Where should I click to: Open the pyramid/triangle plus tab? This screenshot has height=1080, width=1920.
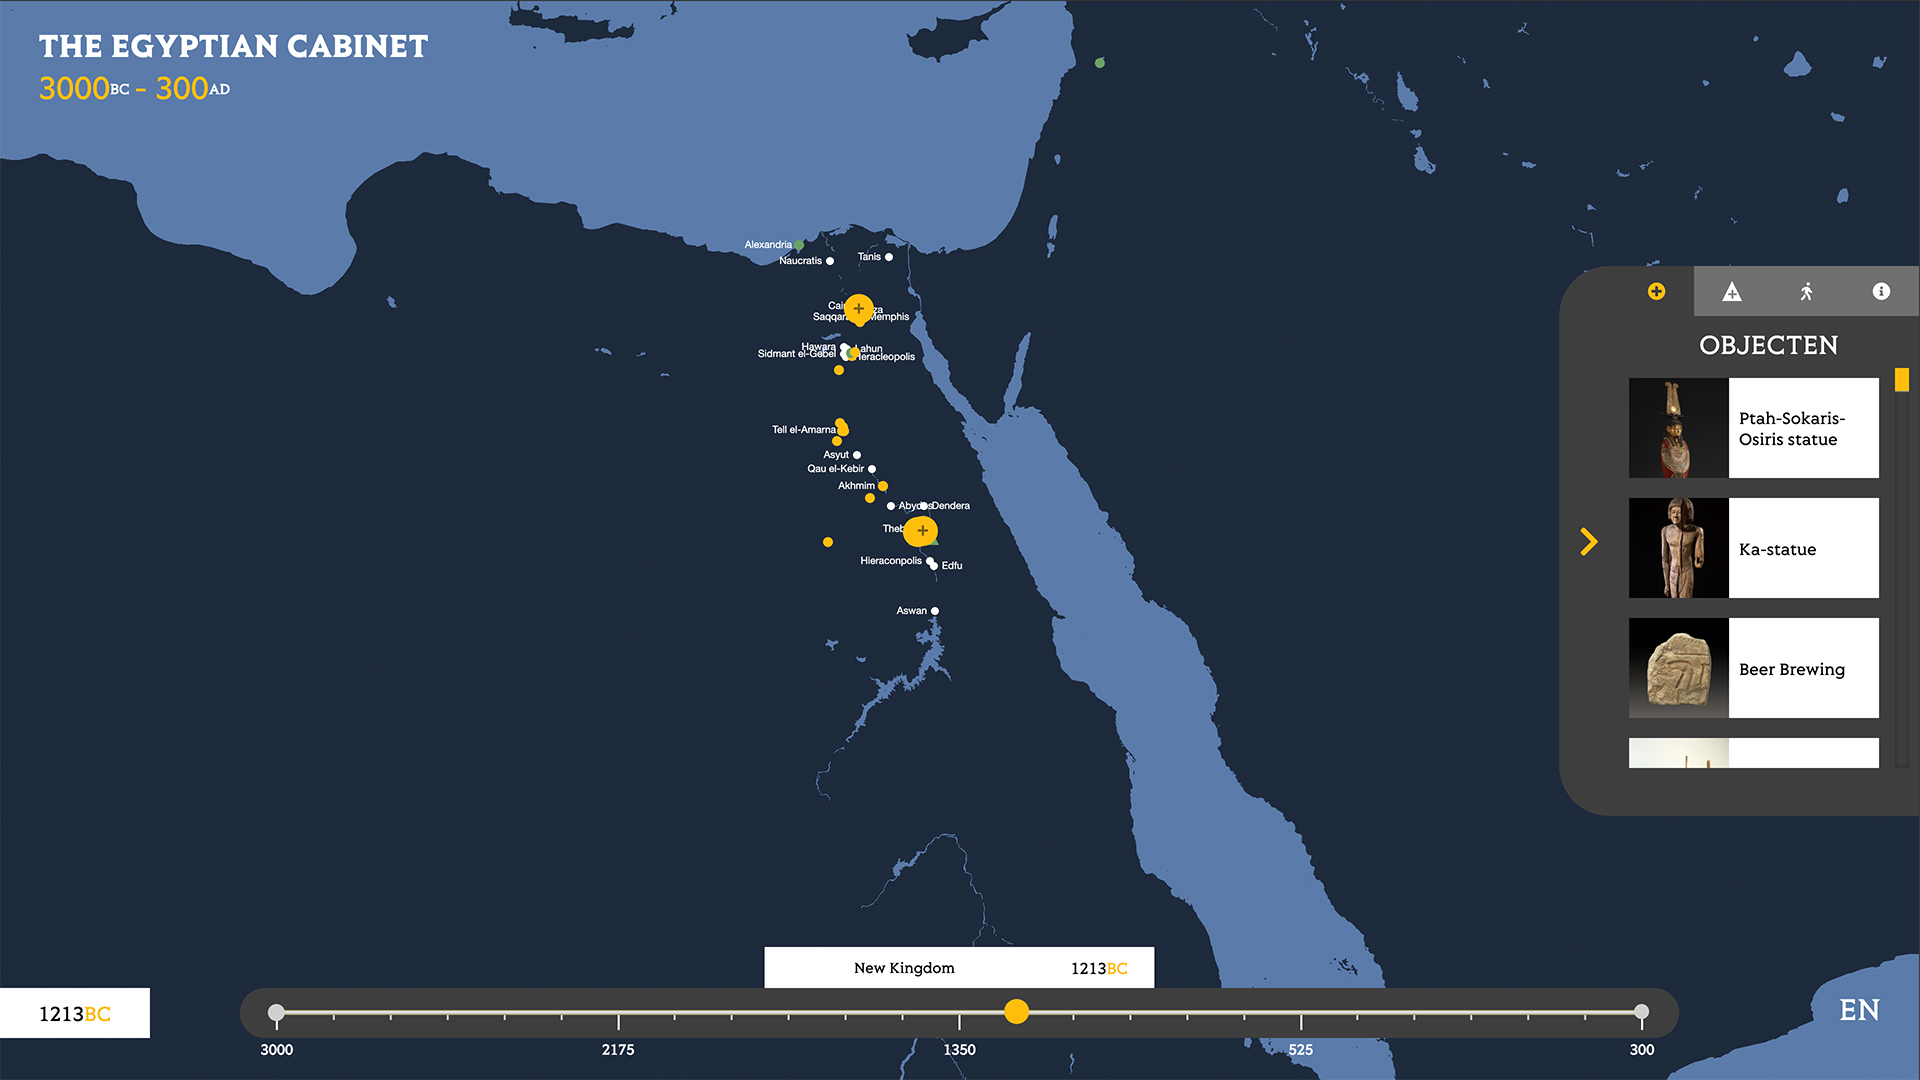click(1732, 292)
